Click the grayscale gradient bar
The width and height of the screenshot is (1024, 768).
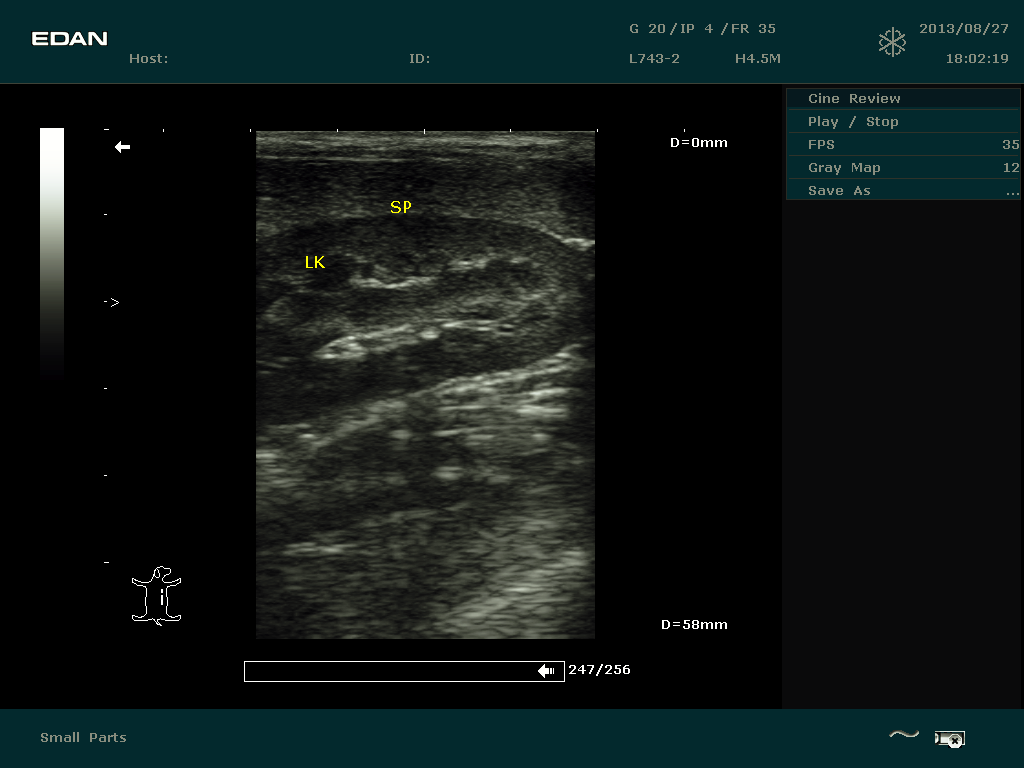tap(52, 250)
